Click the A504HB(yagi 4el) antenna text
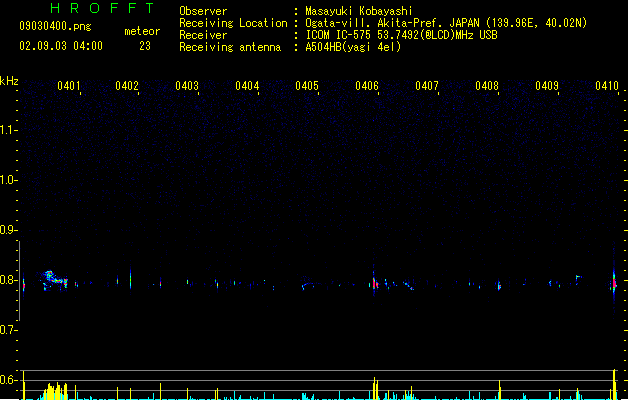 click(x=353, y=47)
